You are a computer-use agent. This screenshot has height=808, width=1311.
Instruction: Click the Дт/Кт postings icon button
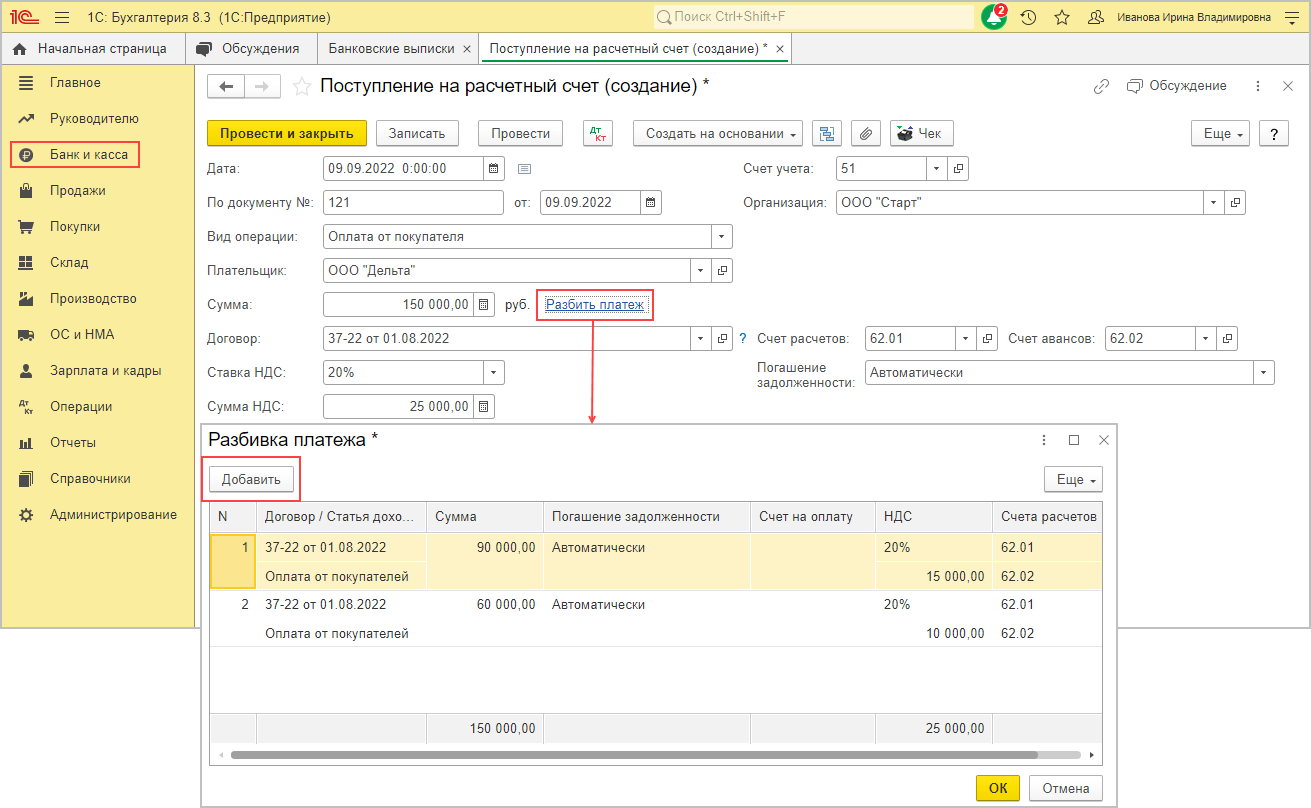pos(598,134)
